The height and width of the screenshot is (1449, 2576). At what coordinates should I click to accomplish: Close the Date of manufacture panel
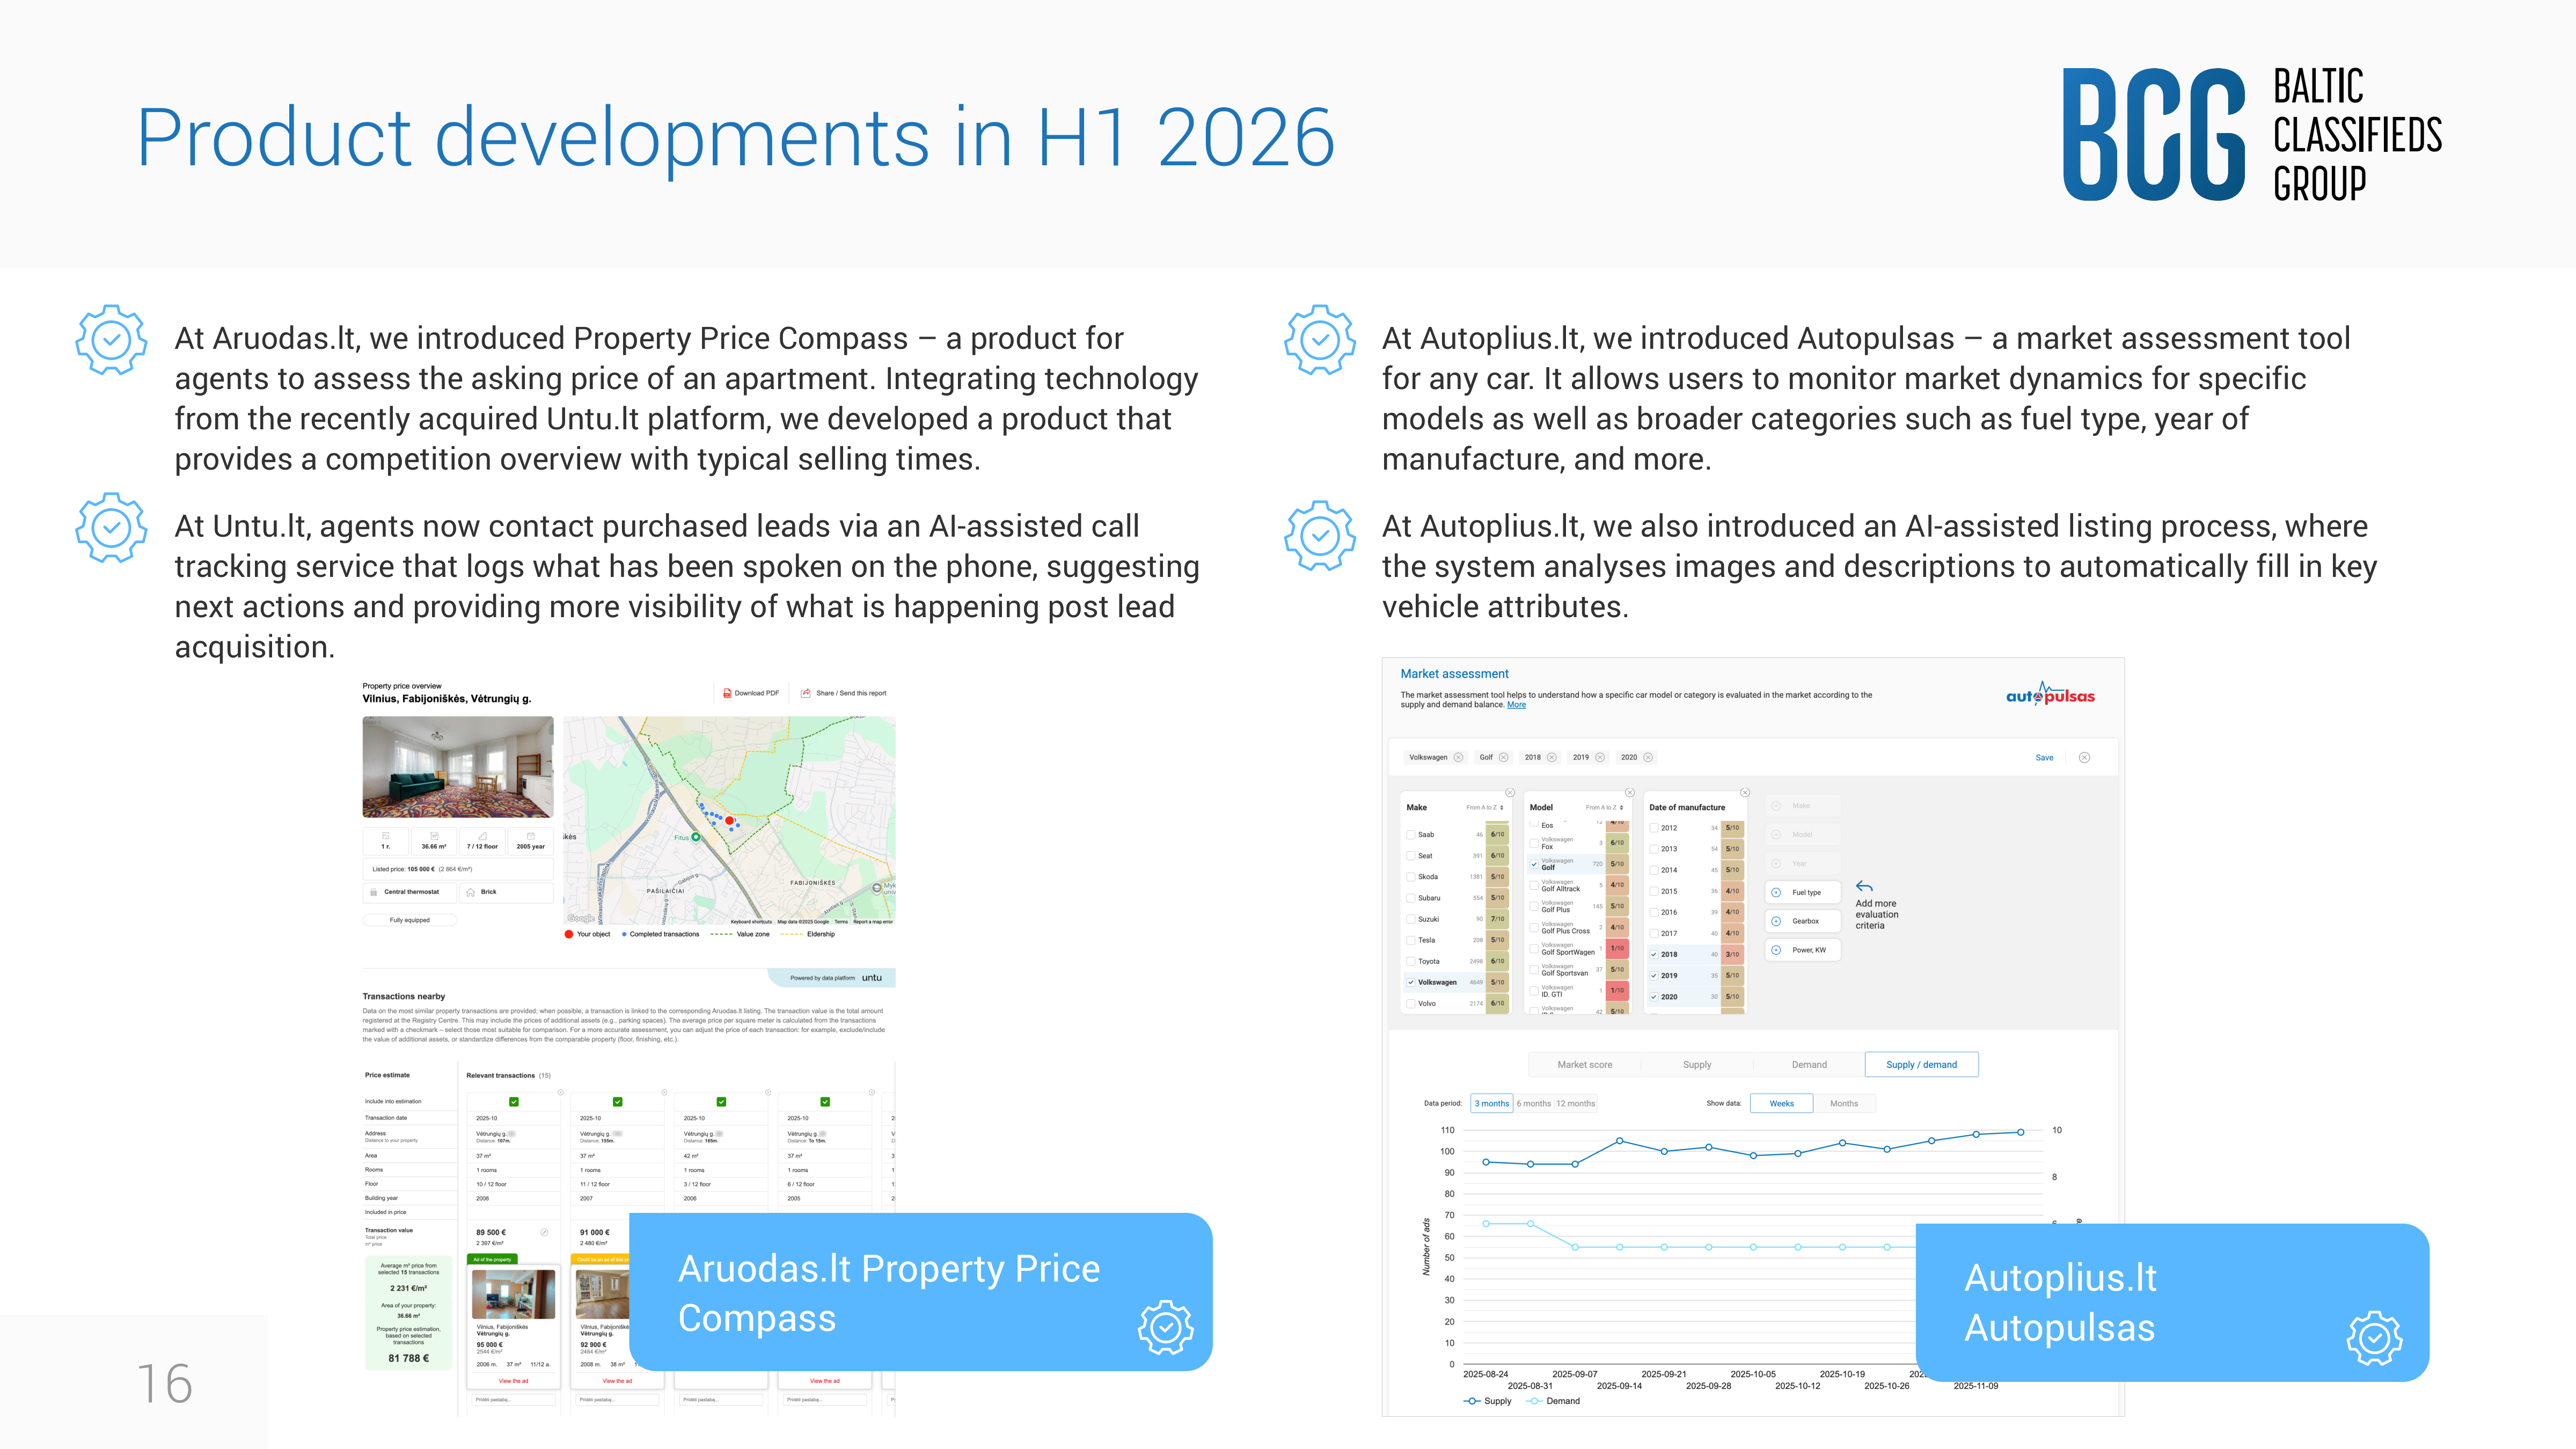pyautogui.click(x=1744, y=792)
